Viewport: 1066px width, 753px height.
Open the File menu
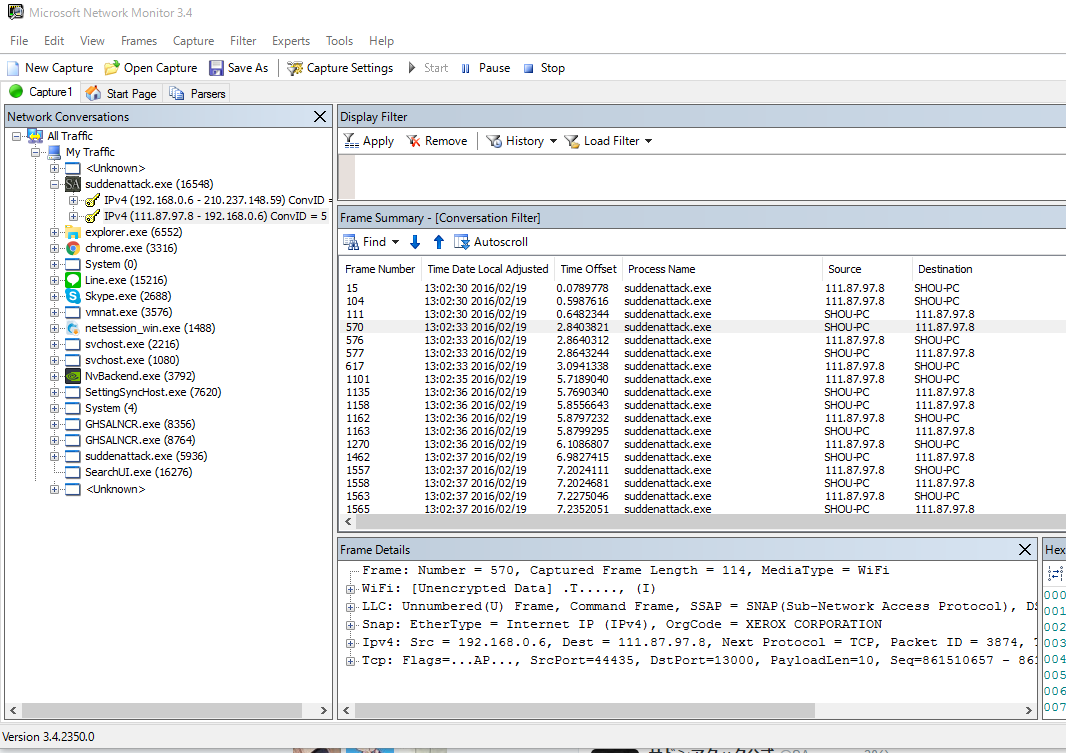[x=19, y=41]
